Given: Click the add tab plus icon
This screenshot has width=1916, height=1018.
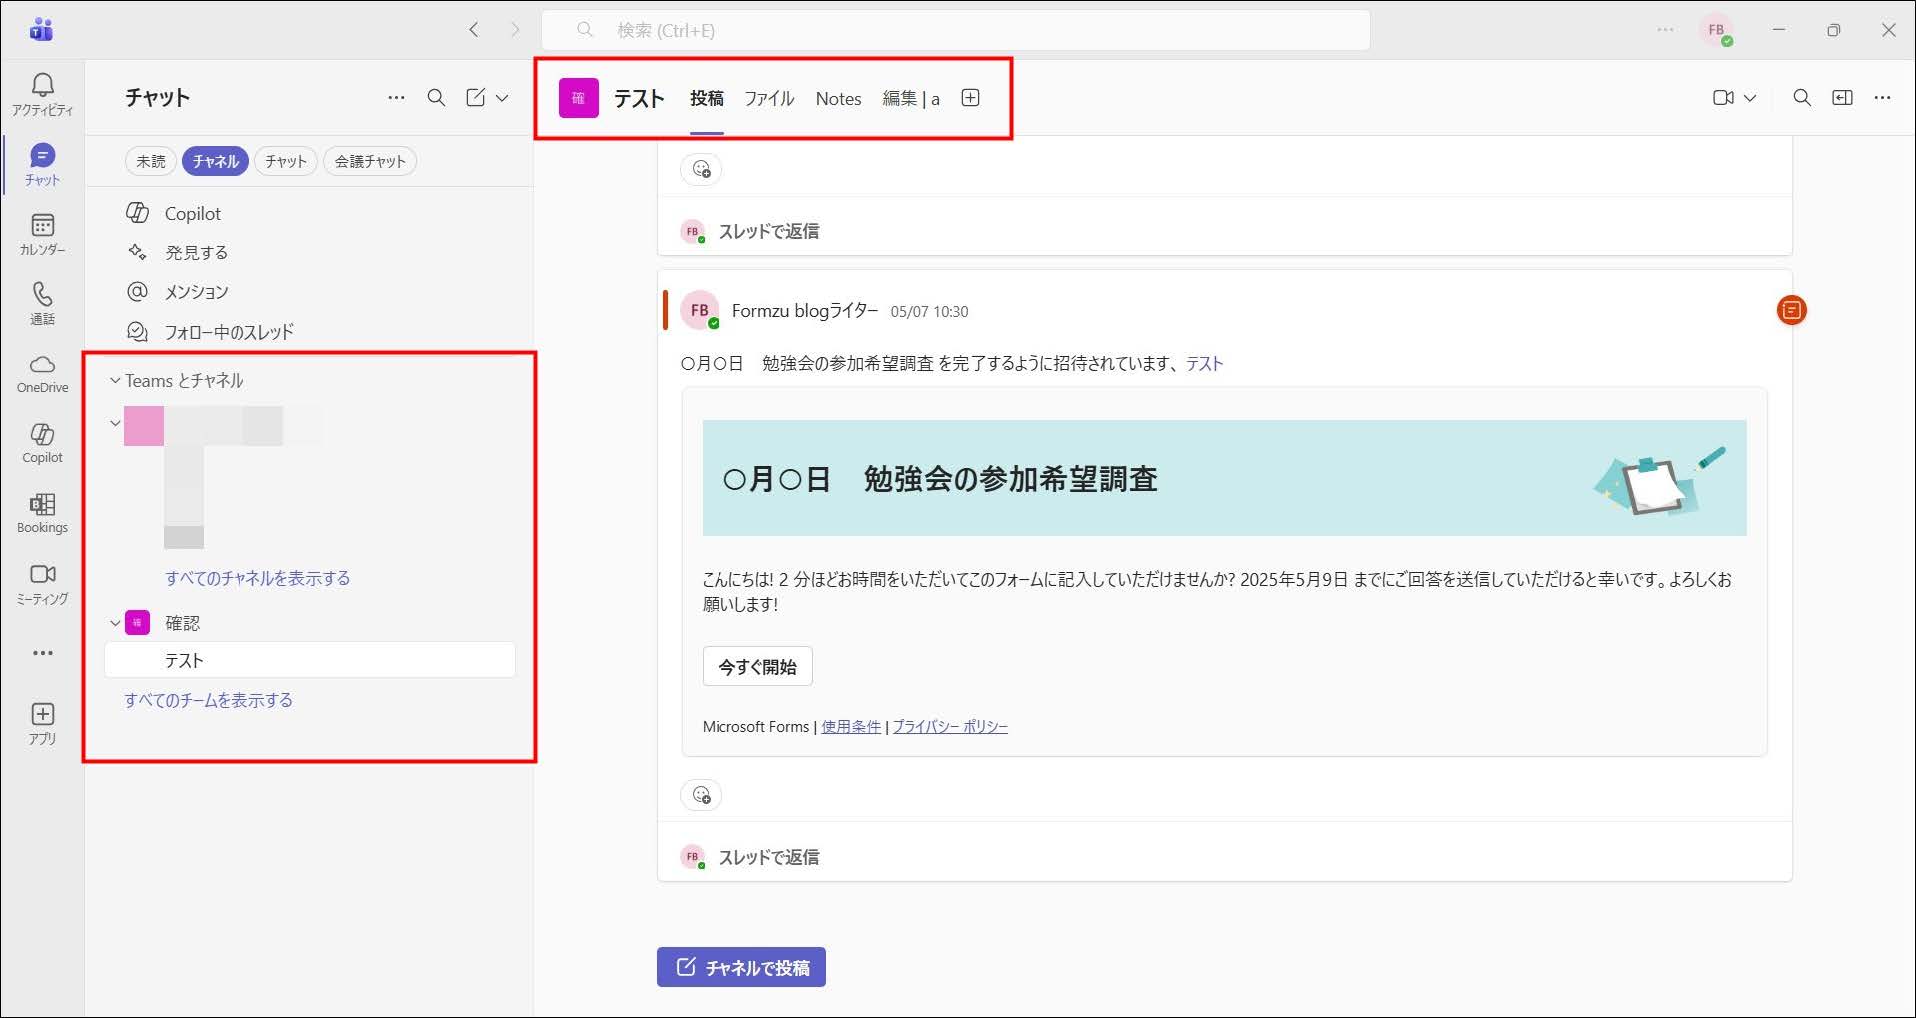Looking at the screenshot, I should pos(970,98).
